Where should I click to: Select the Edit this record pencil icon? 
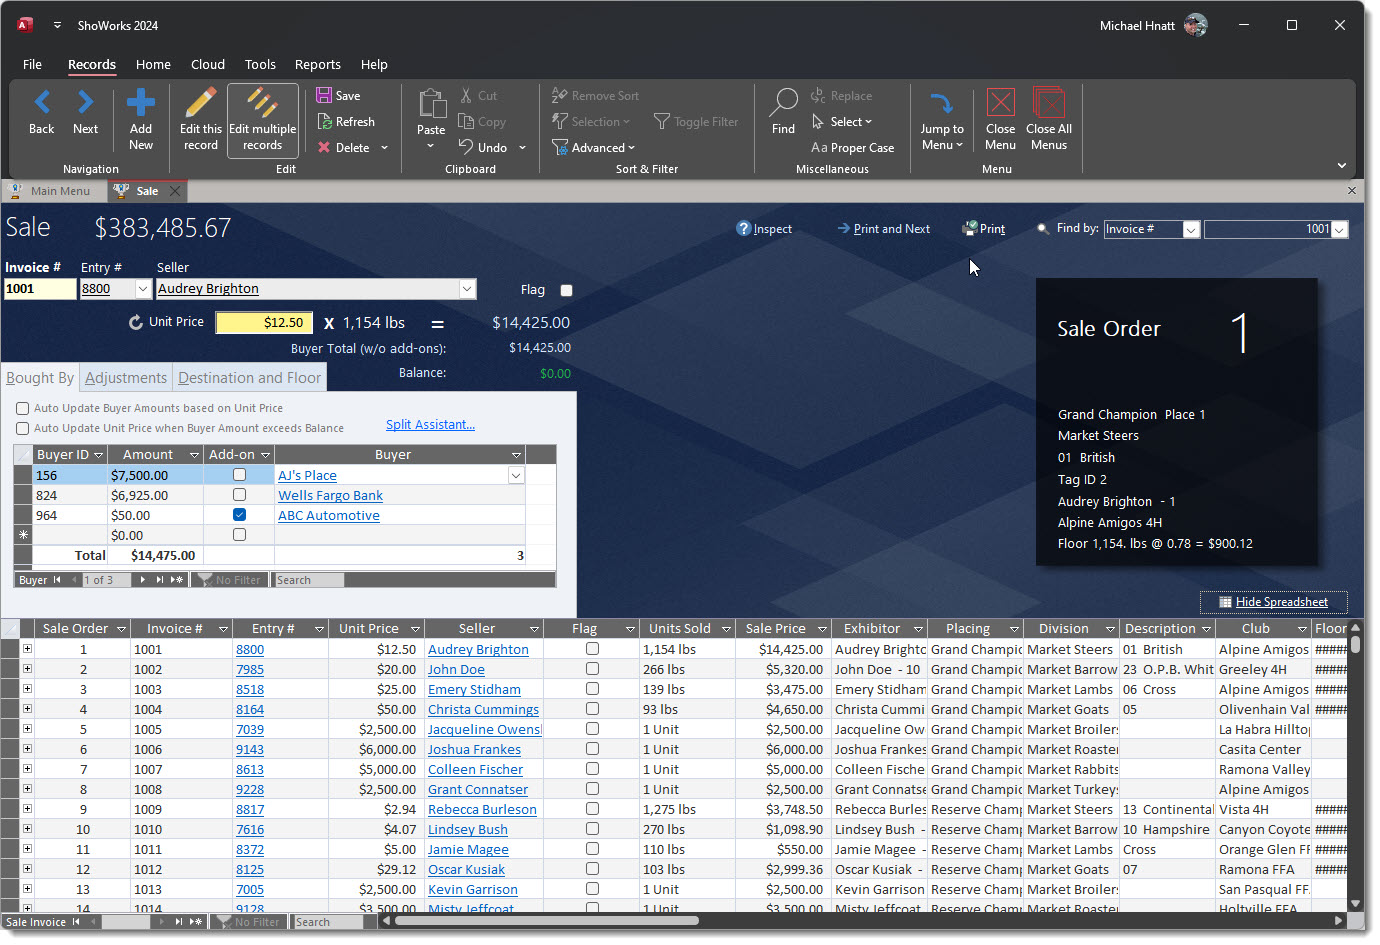point(201,102)
